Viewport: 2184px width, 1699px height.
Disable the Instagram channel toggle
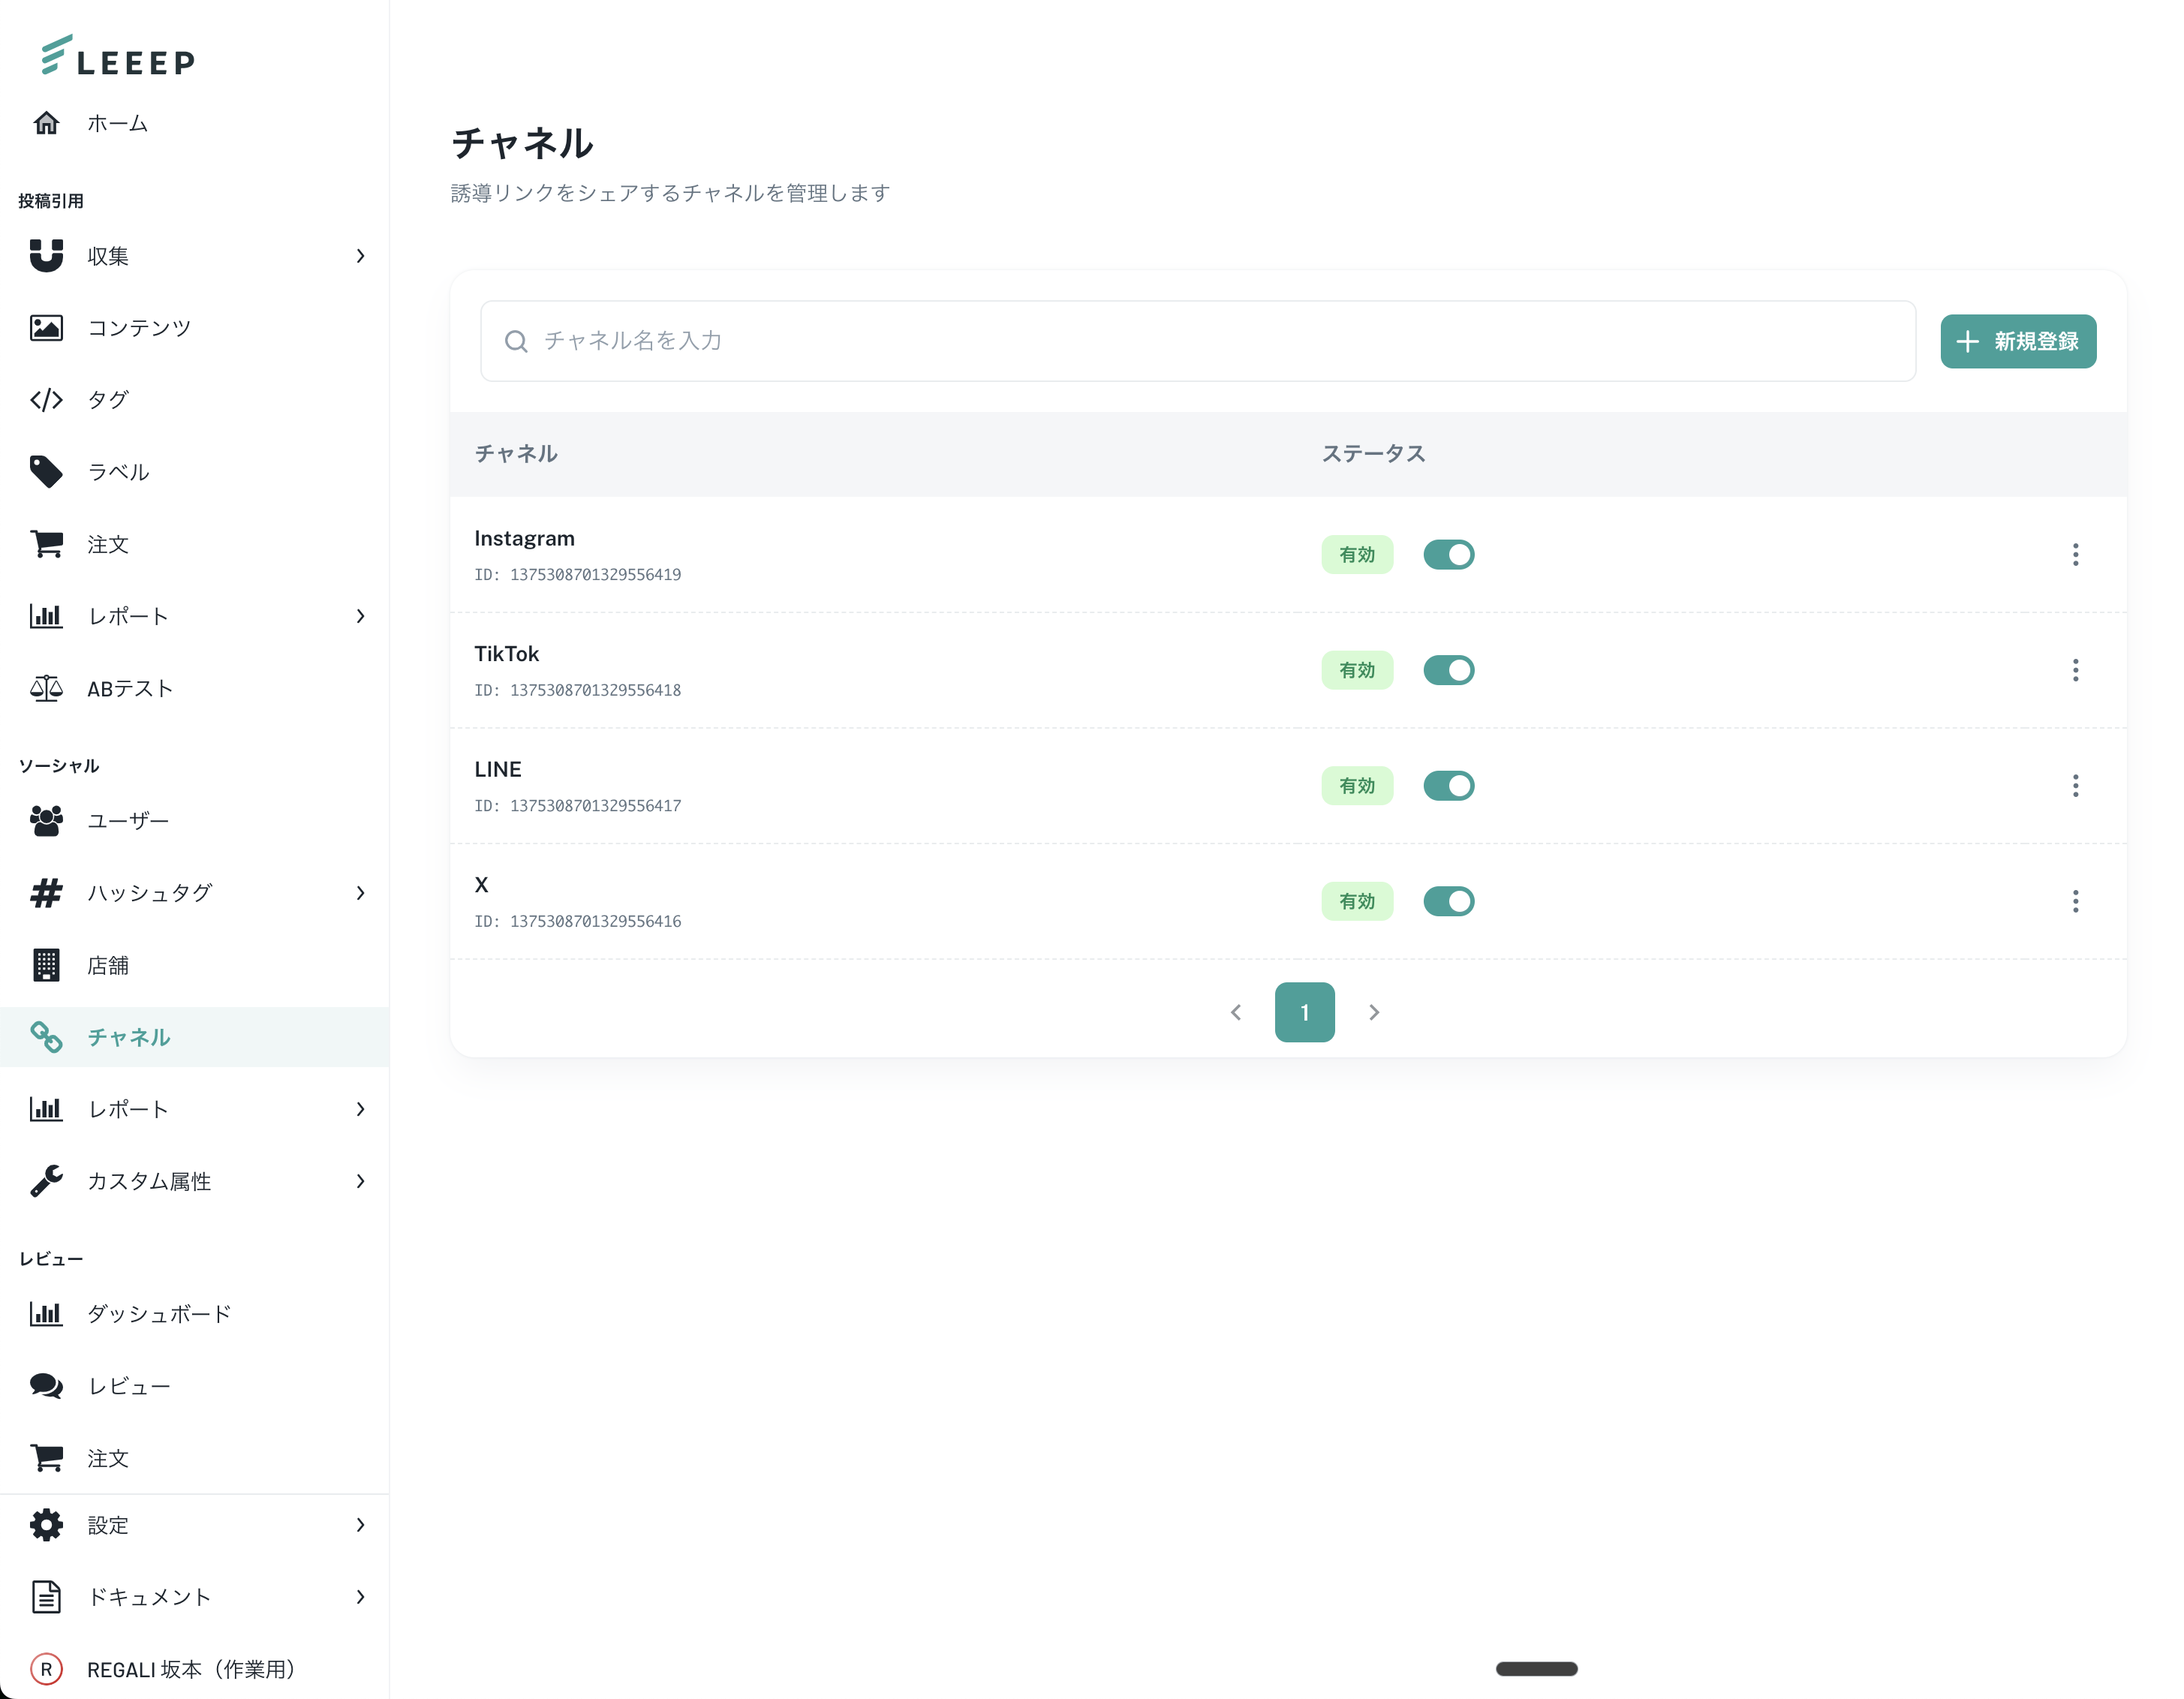[x=1448, y=555]
